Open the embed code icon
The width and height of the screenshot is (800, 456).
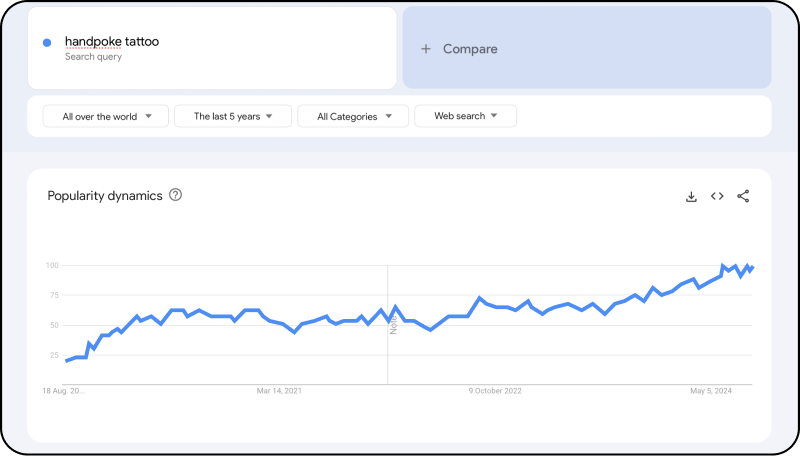(x=717, y=196)
